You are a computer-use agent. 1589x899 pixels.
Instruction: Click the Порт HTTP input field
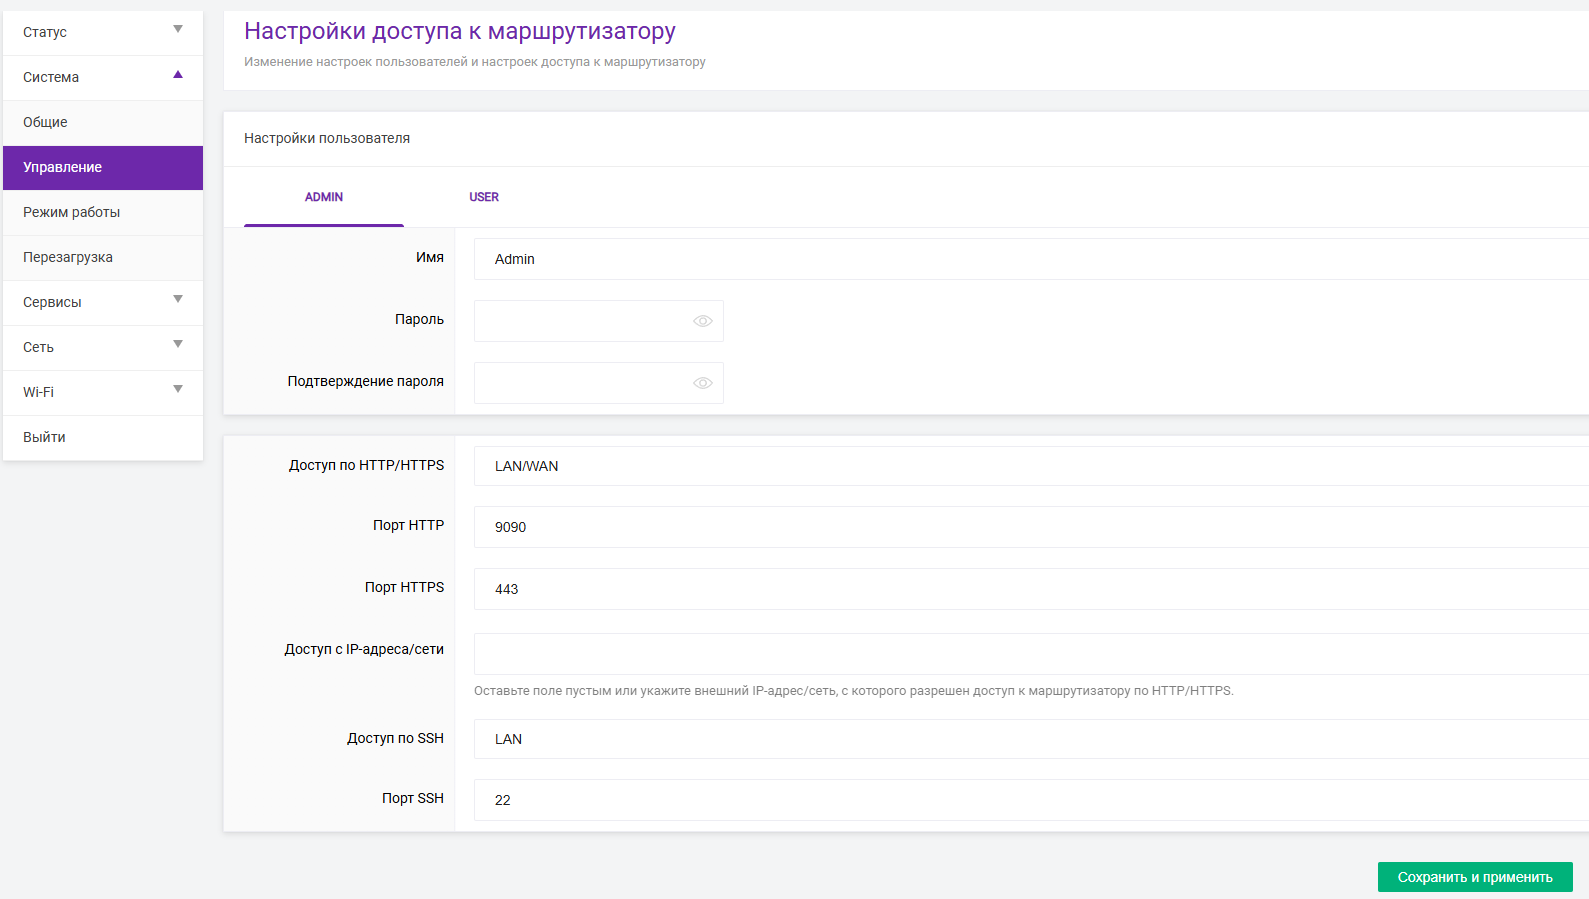coord(1030,527)
